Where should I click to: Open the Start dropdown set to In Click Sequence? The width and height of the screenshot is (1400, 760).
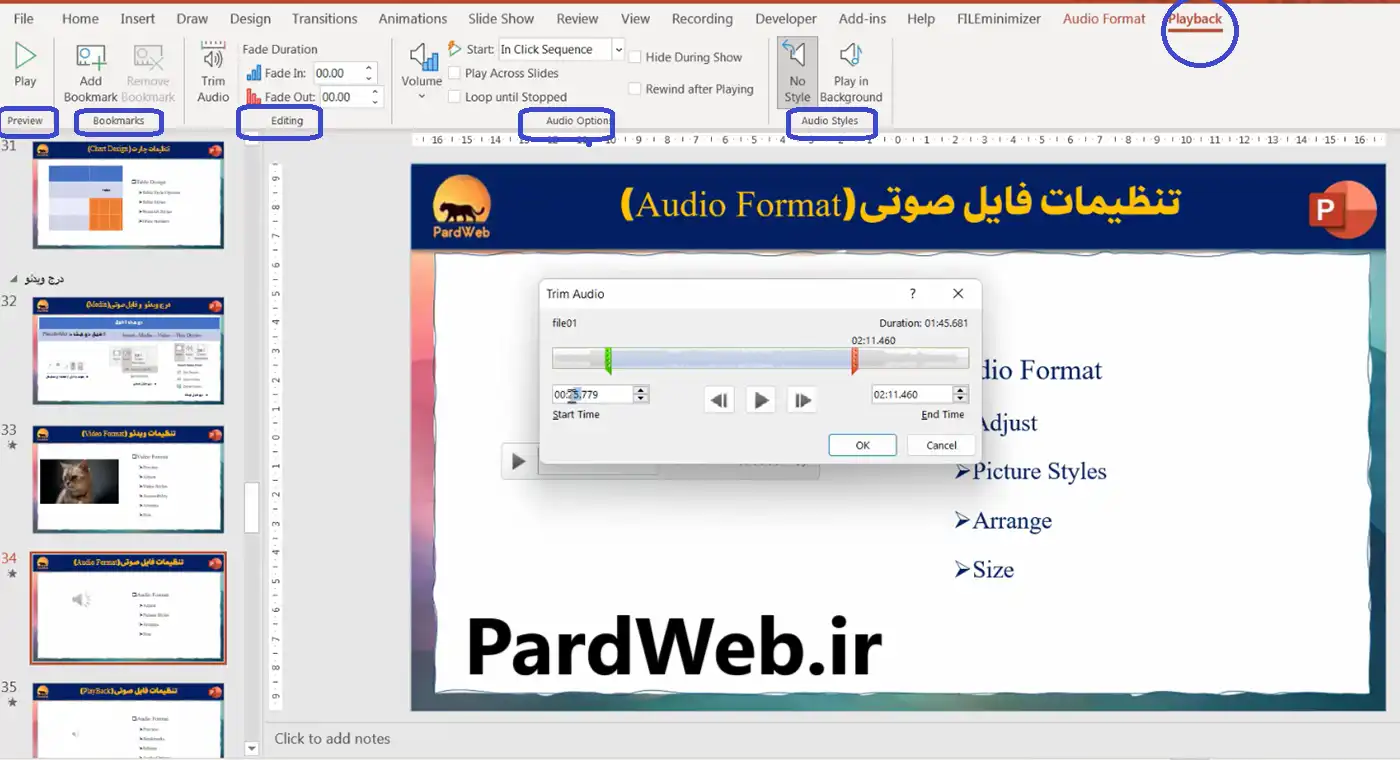tap(618, 49)
